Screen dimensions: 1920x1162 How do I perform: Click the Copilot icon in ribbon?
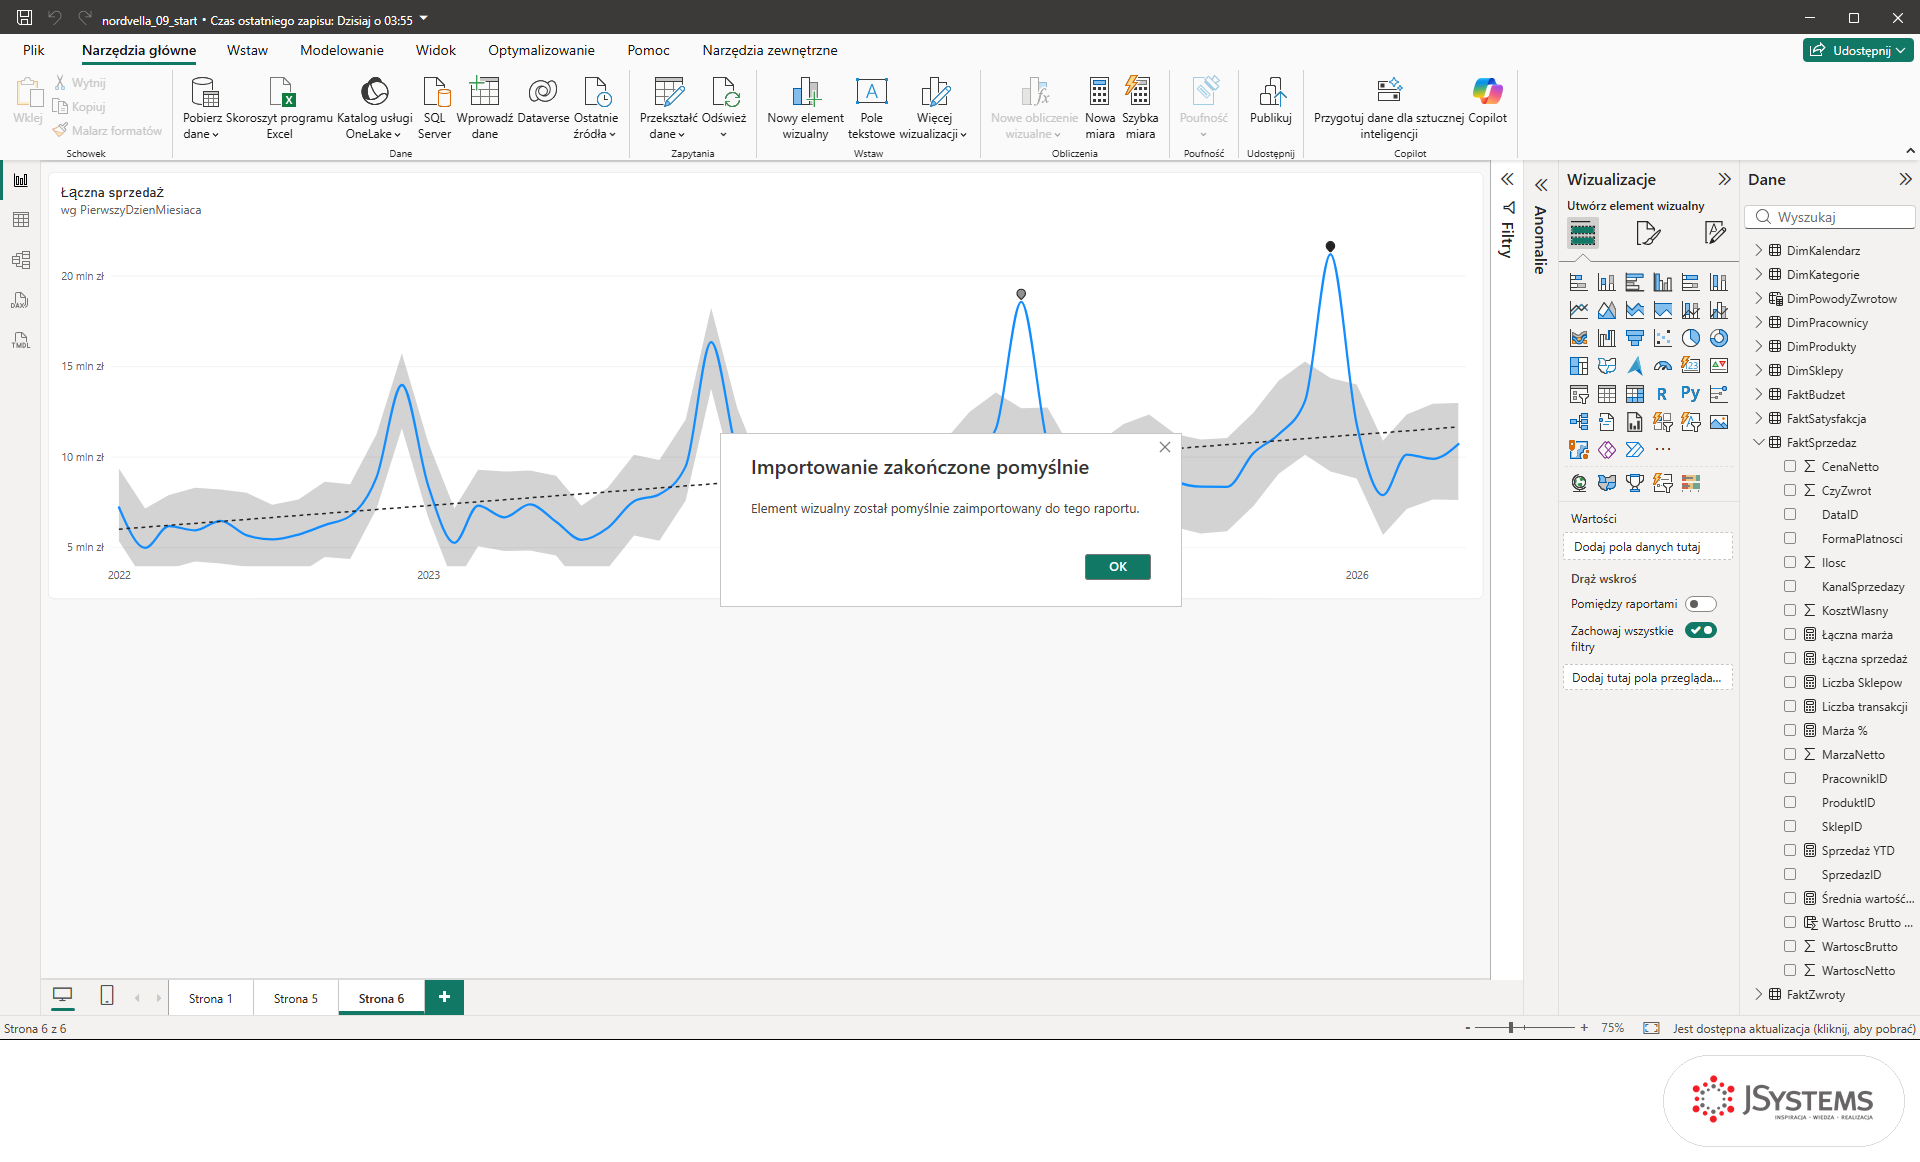(1487, 93)
